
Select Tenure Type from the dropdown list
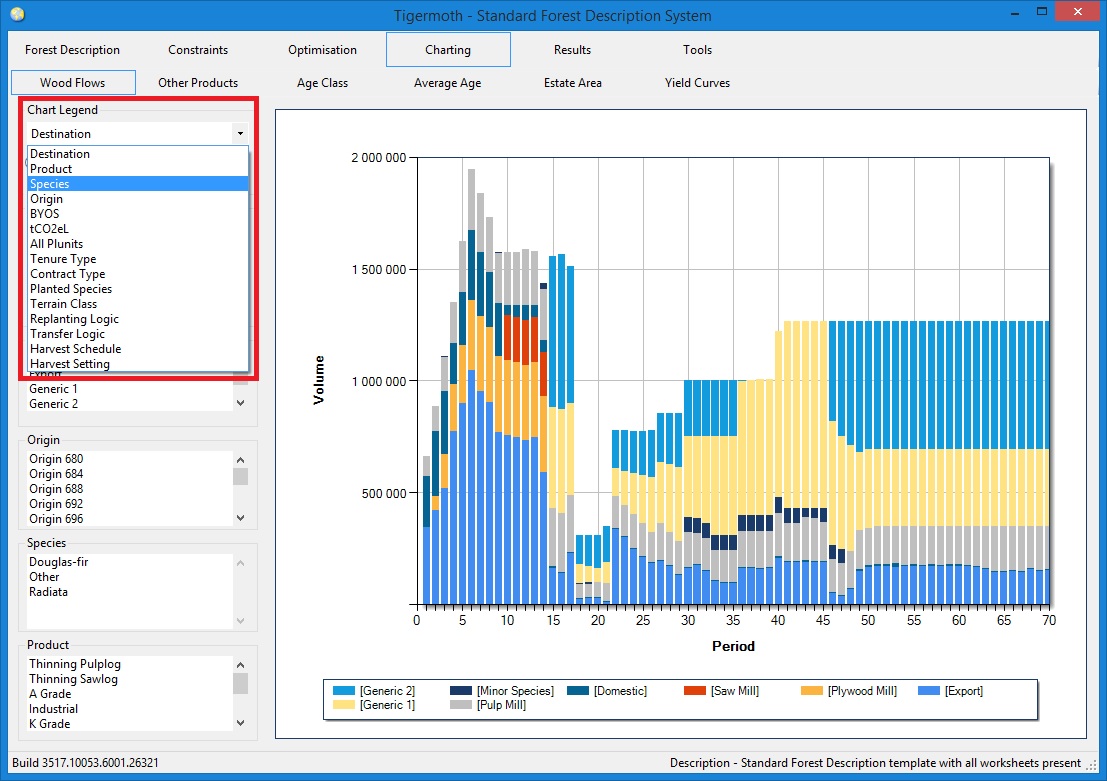138,258
